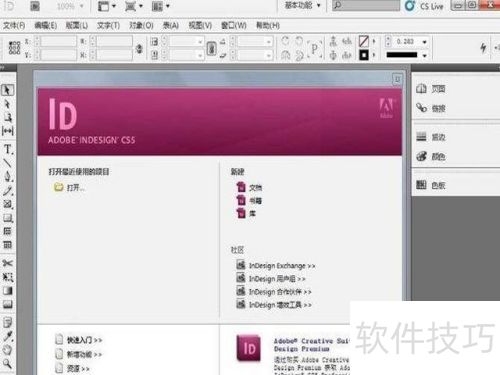The image size is (500, 375).
Task: Click the fill color swatch box
Action: click(363, 42)
